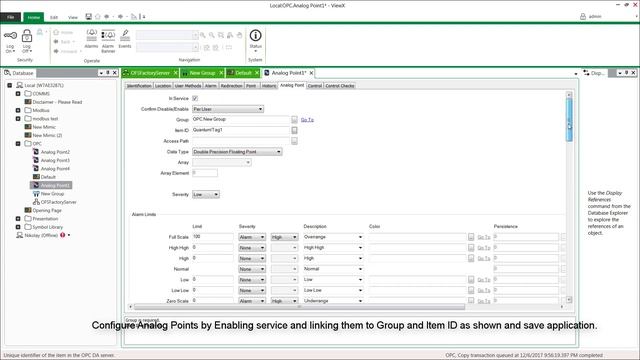Expand the COMMS folder
Image resolution: width=640 pixels, height=360 pixels.
[x=18, y=93]
